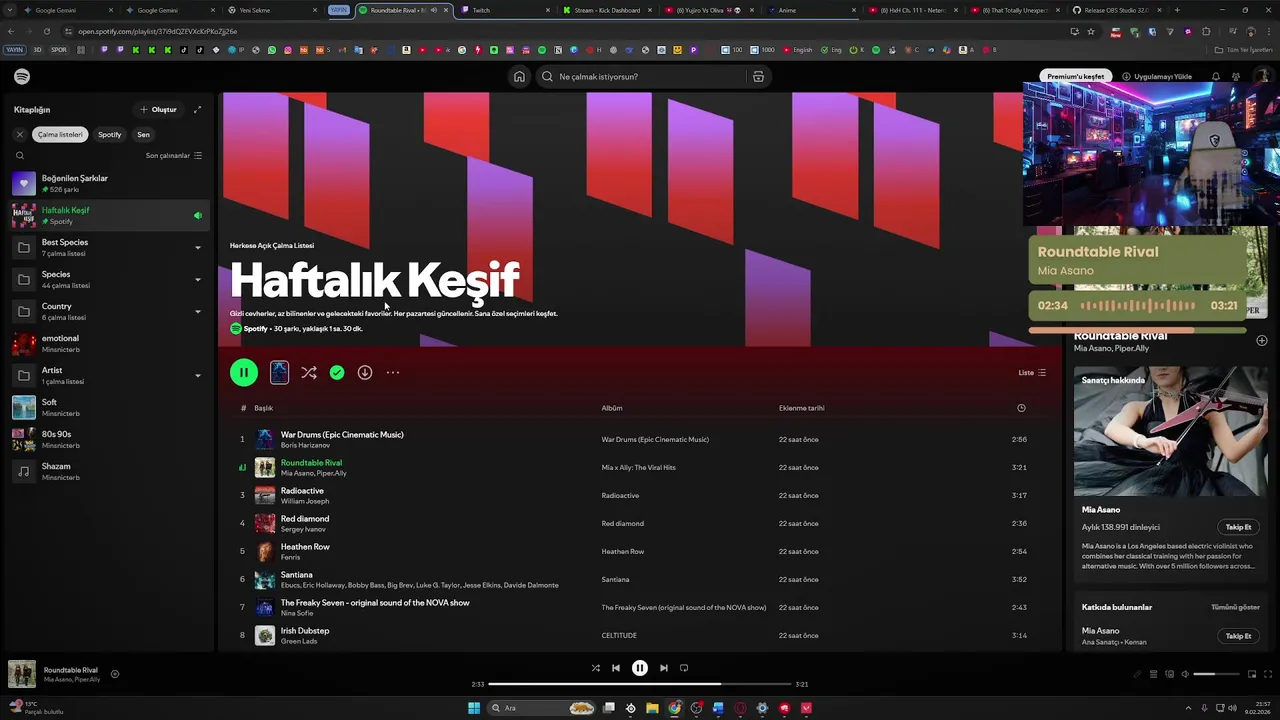Open the queue icon in player bar
The width and height of the screenshot is (1280, 720).
(1153, 674)
